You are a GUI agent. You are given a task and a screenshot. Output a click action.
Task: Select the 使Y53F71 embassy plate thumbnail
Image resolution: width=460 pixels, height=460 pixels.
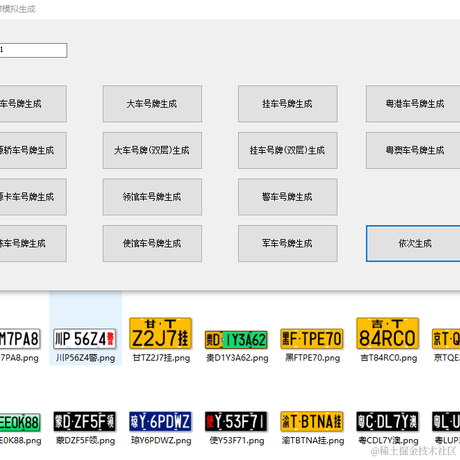click(236, 421)
